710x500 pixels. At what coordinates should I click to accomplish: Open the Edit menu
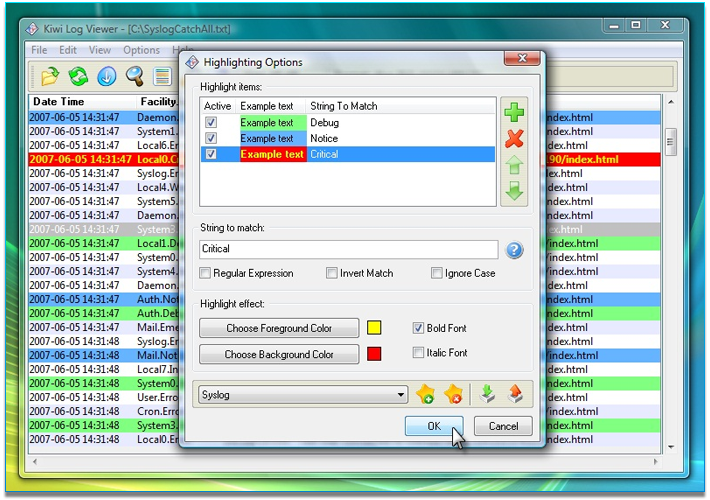68,50
